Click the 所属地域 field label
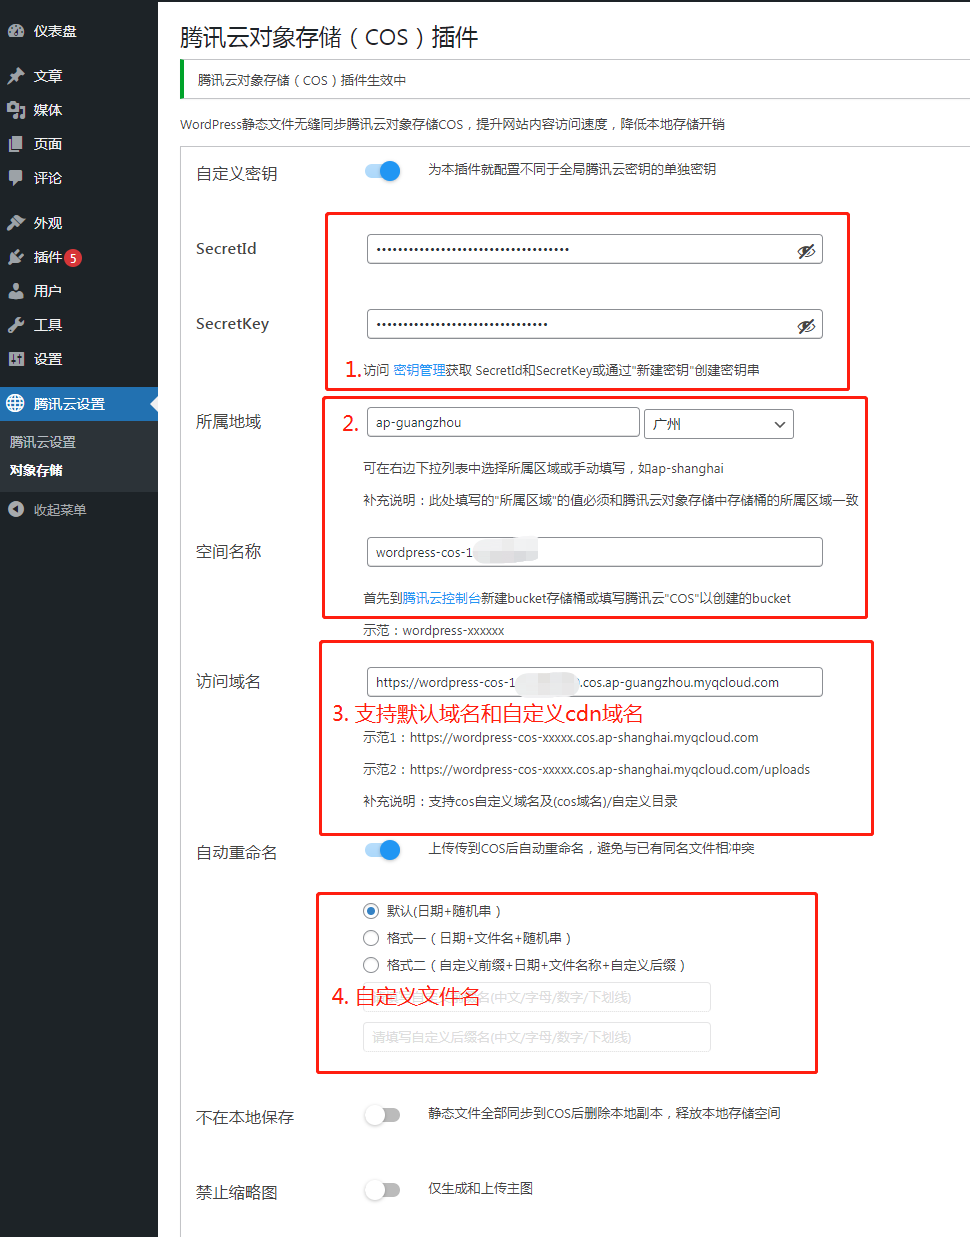This screenshot has height=1237, width=970. pyautogui.click(x=228, y=422)
